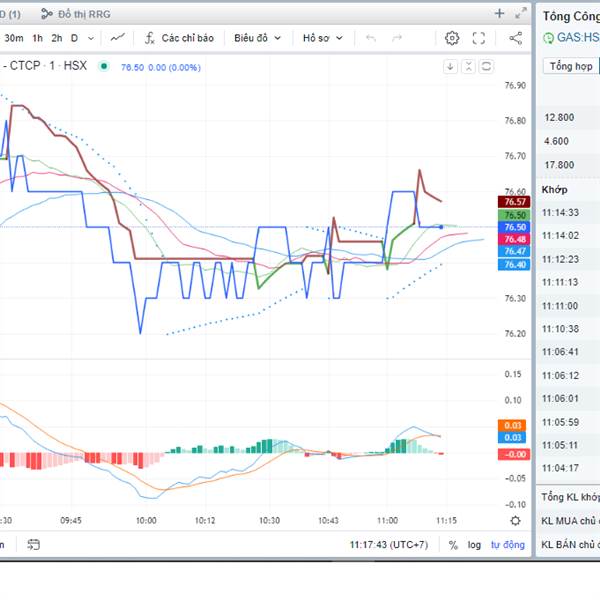
Task: Add a new tab with plus icon
Action: [499, 14]
